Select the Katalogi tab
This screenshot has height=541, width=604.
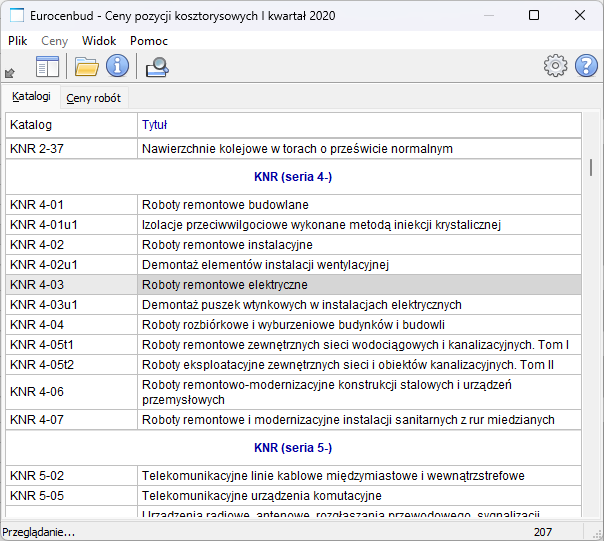pyautogui.click(x=31, y=97)
